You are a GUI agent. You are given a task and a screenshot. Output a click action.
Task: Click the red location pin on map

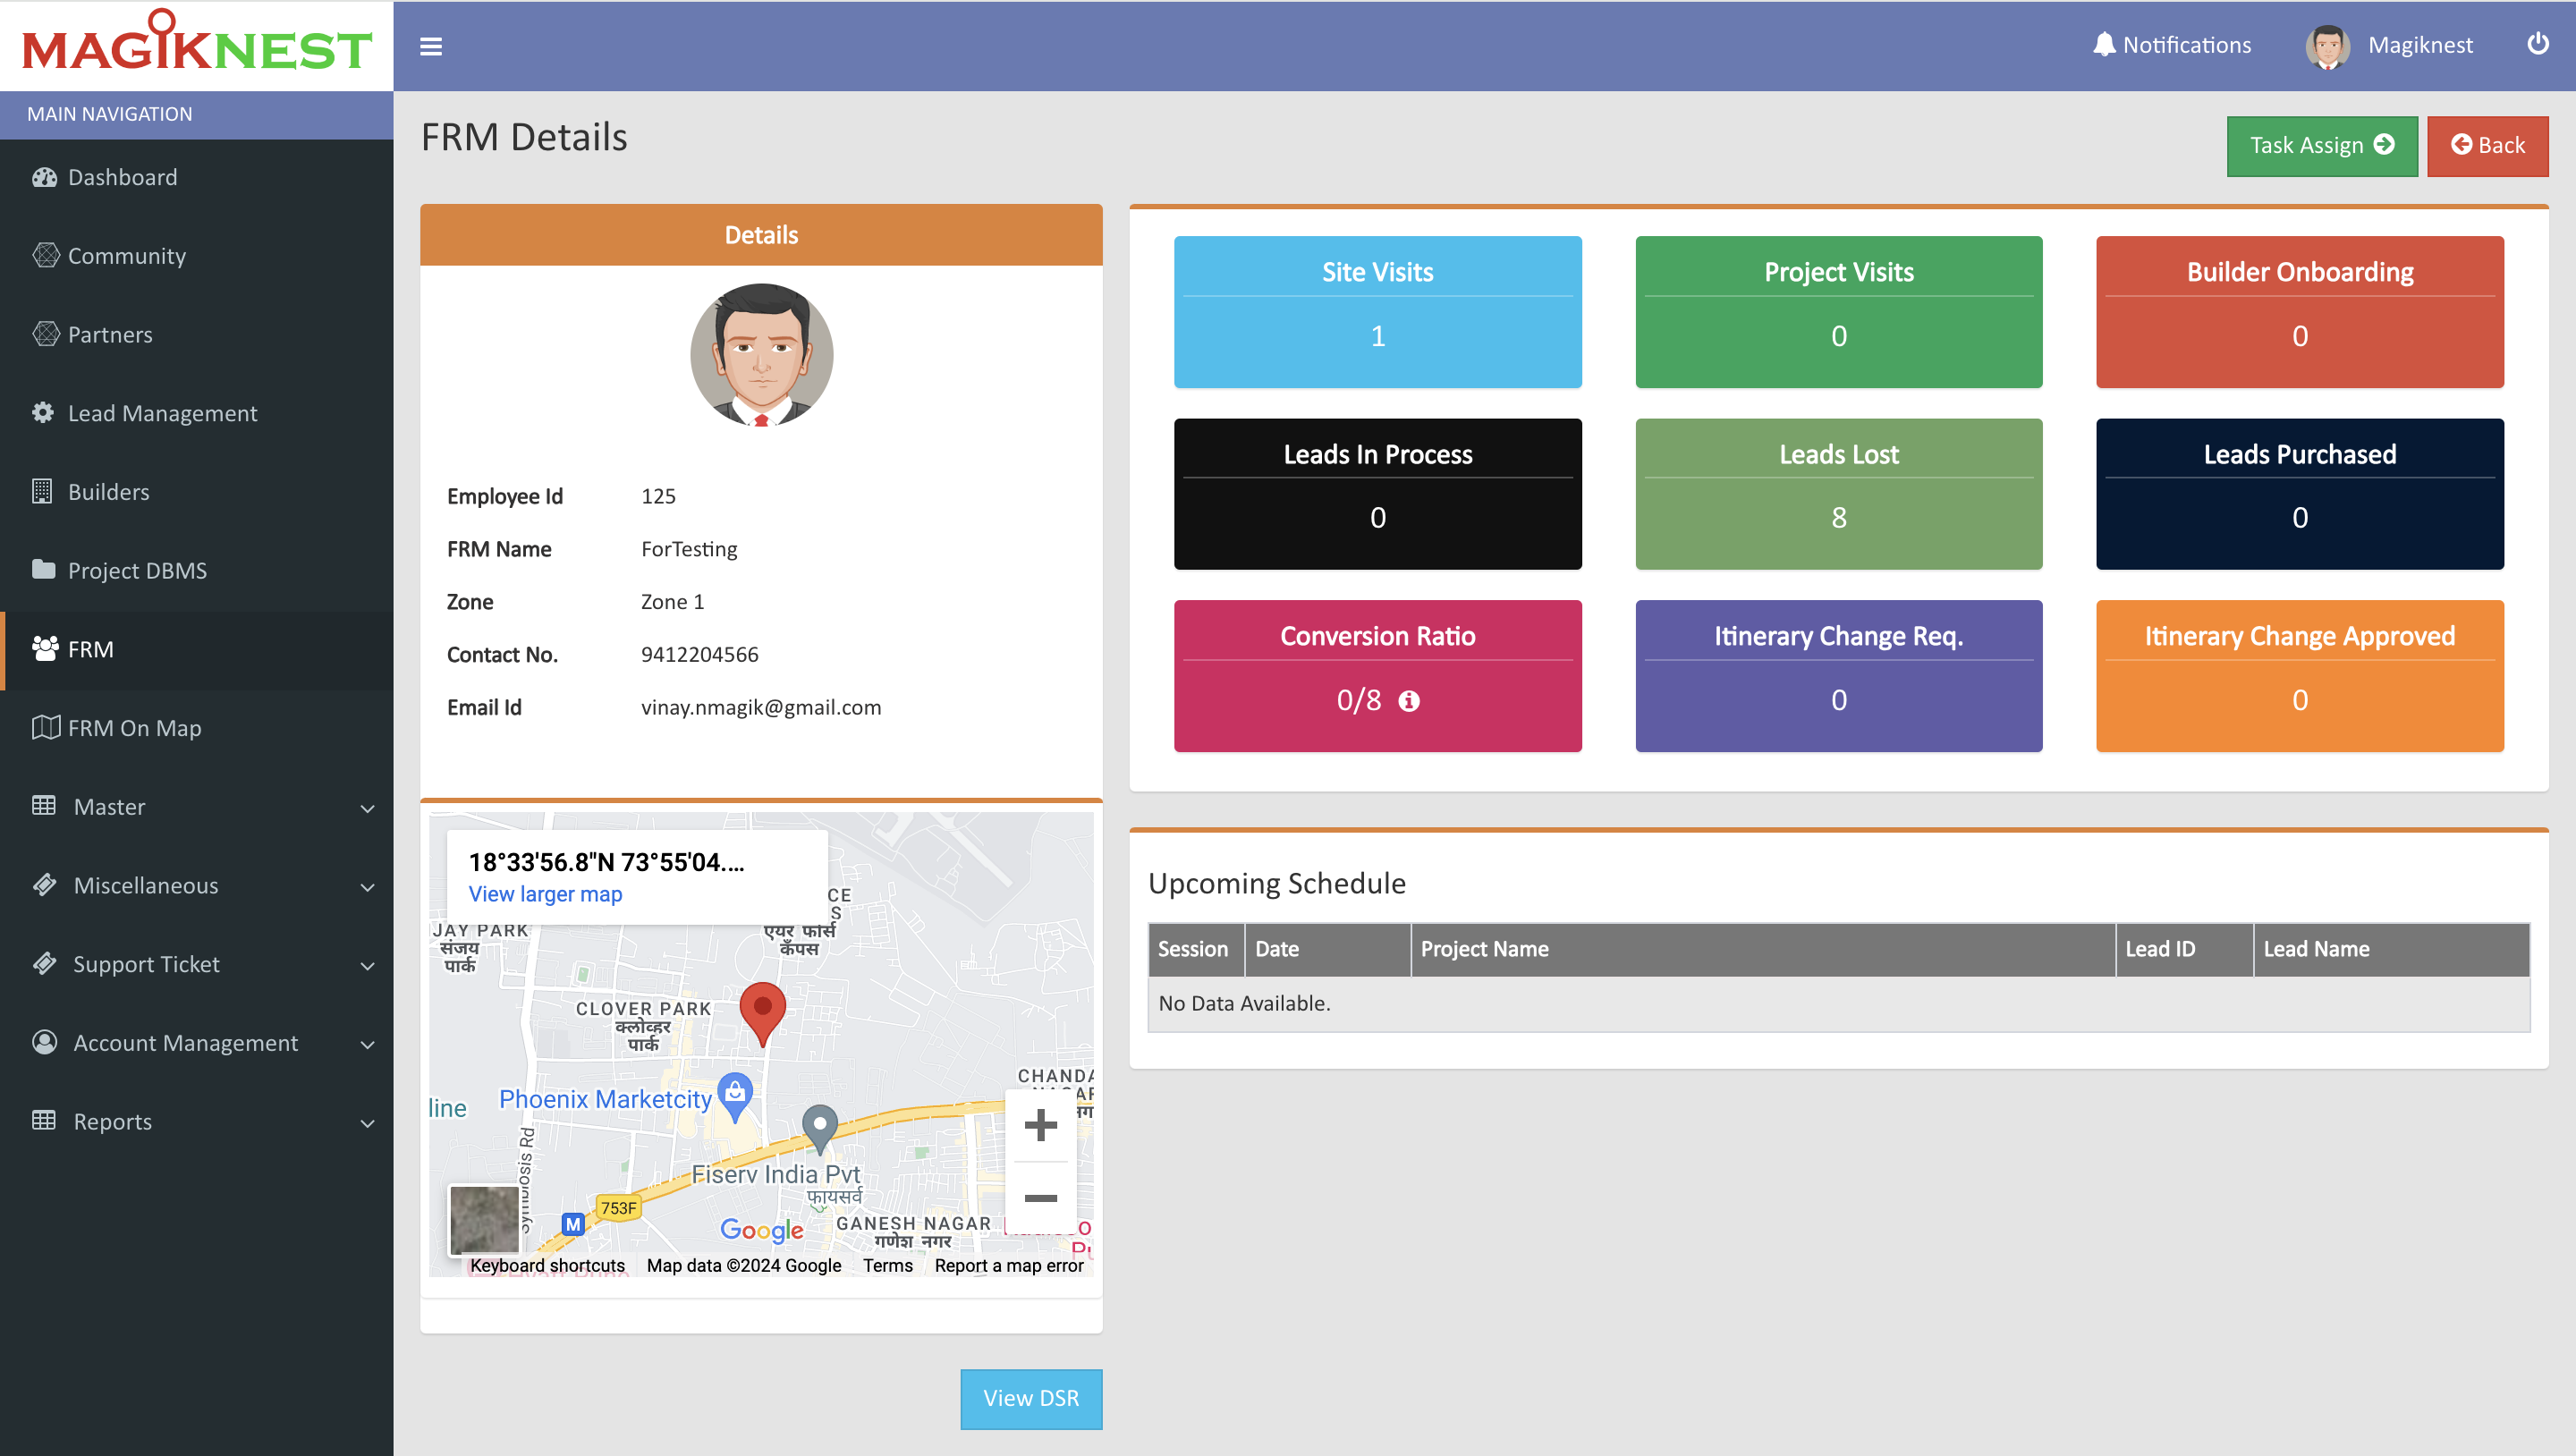(x=762, y=1013)
